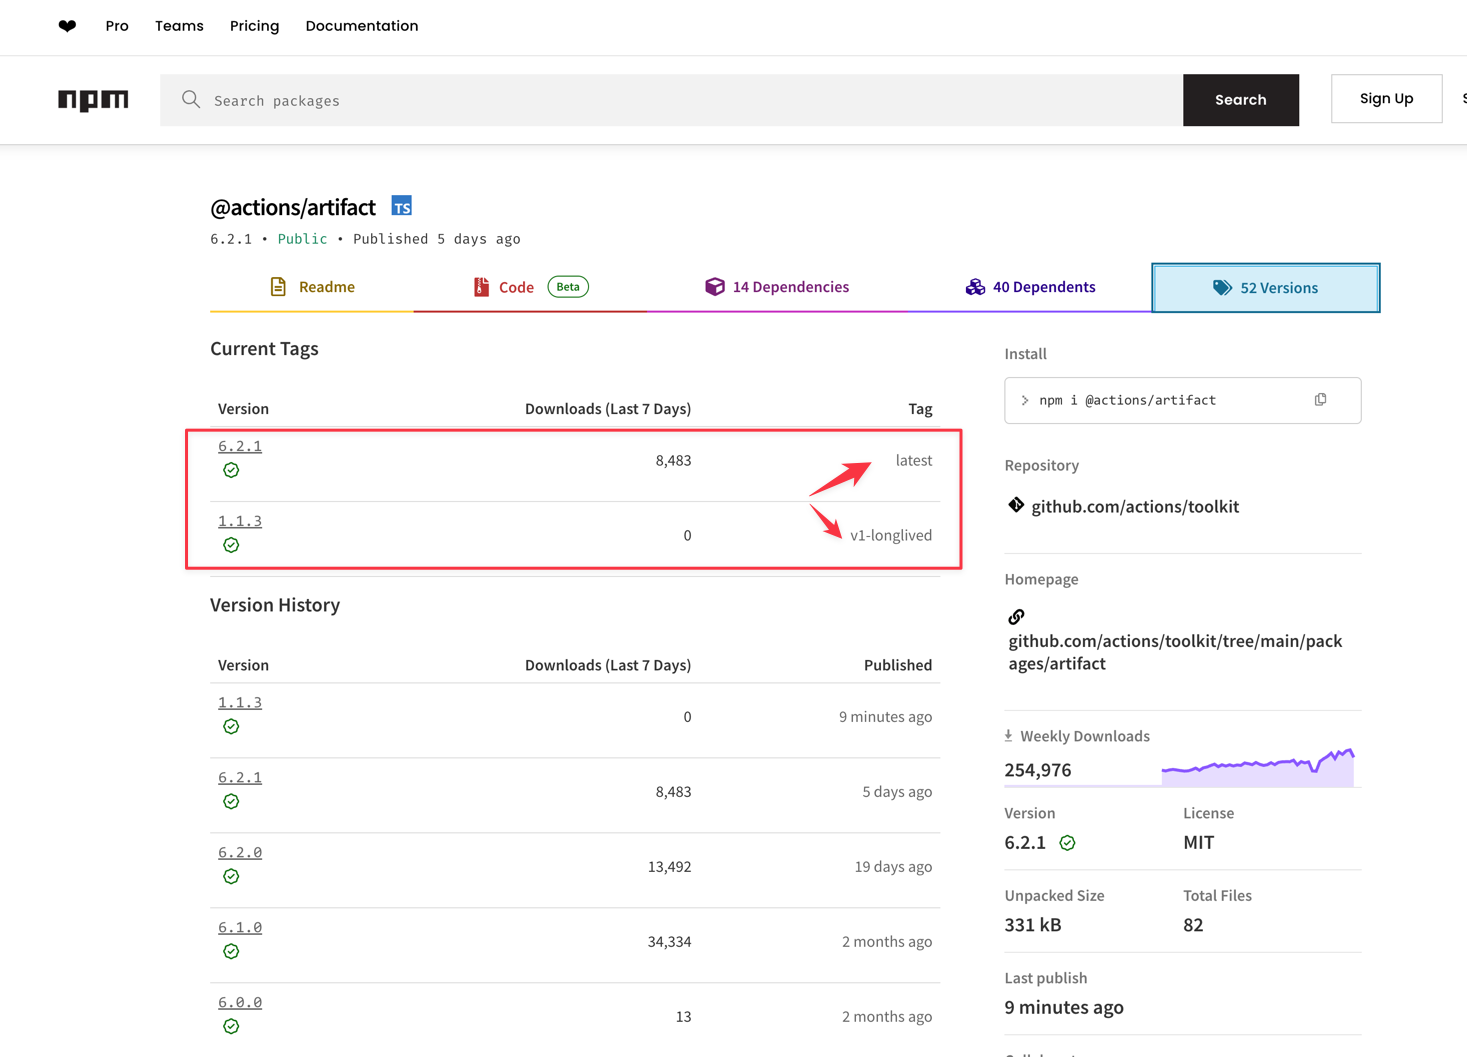Click provenance checkmark next to sidebar Version 6.2.1
This screenshot has width=1467, height=1057.
[1067, 843]
